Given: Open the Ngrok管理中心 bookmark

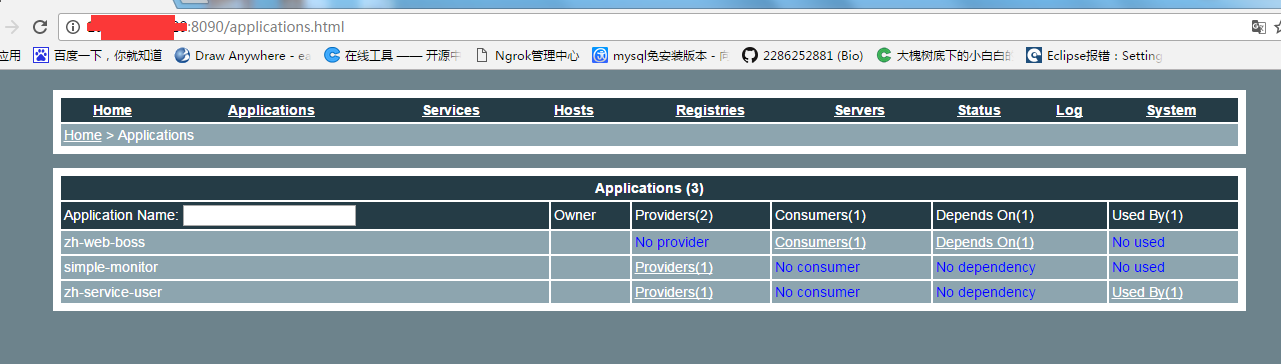Looking at the screenshot, I should point(528,56).
